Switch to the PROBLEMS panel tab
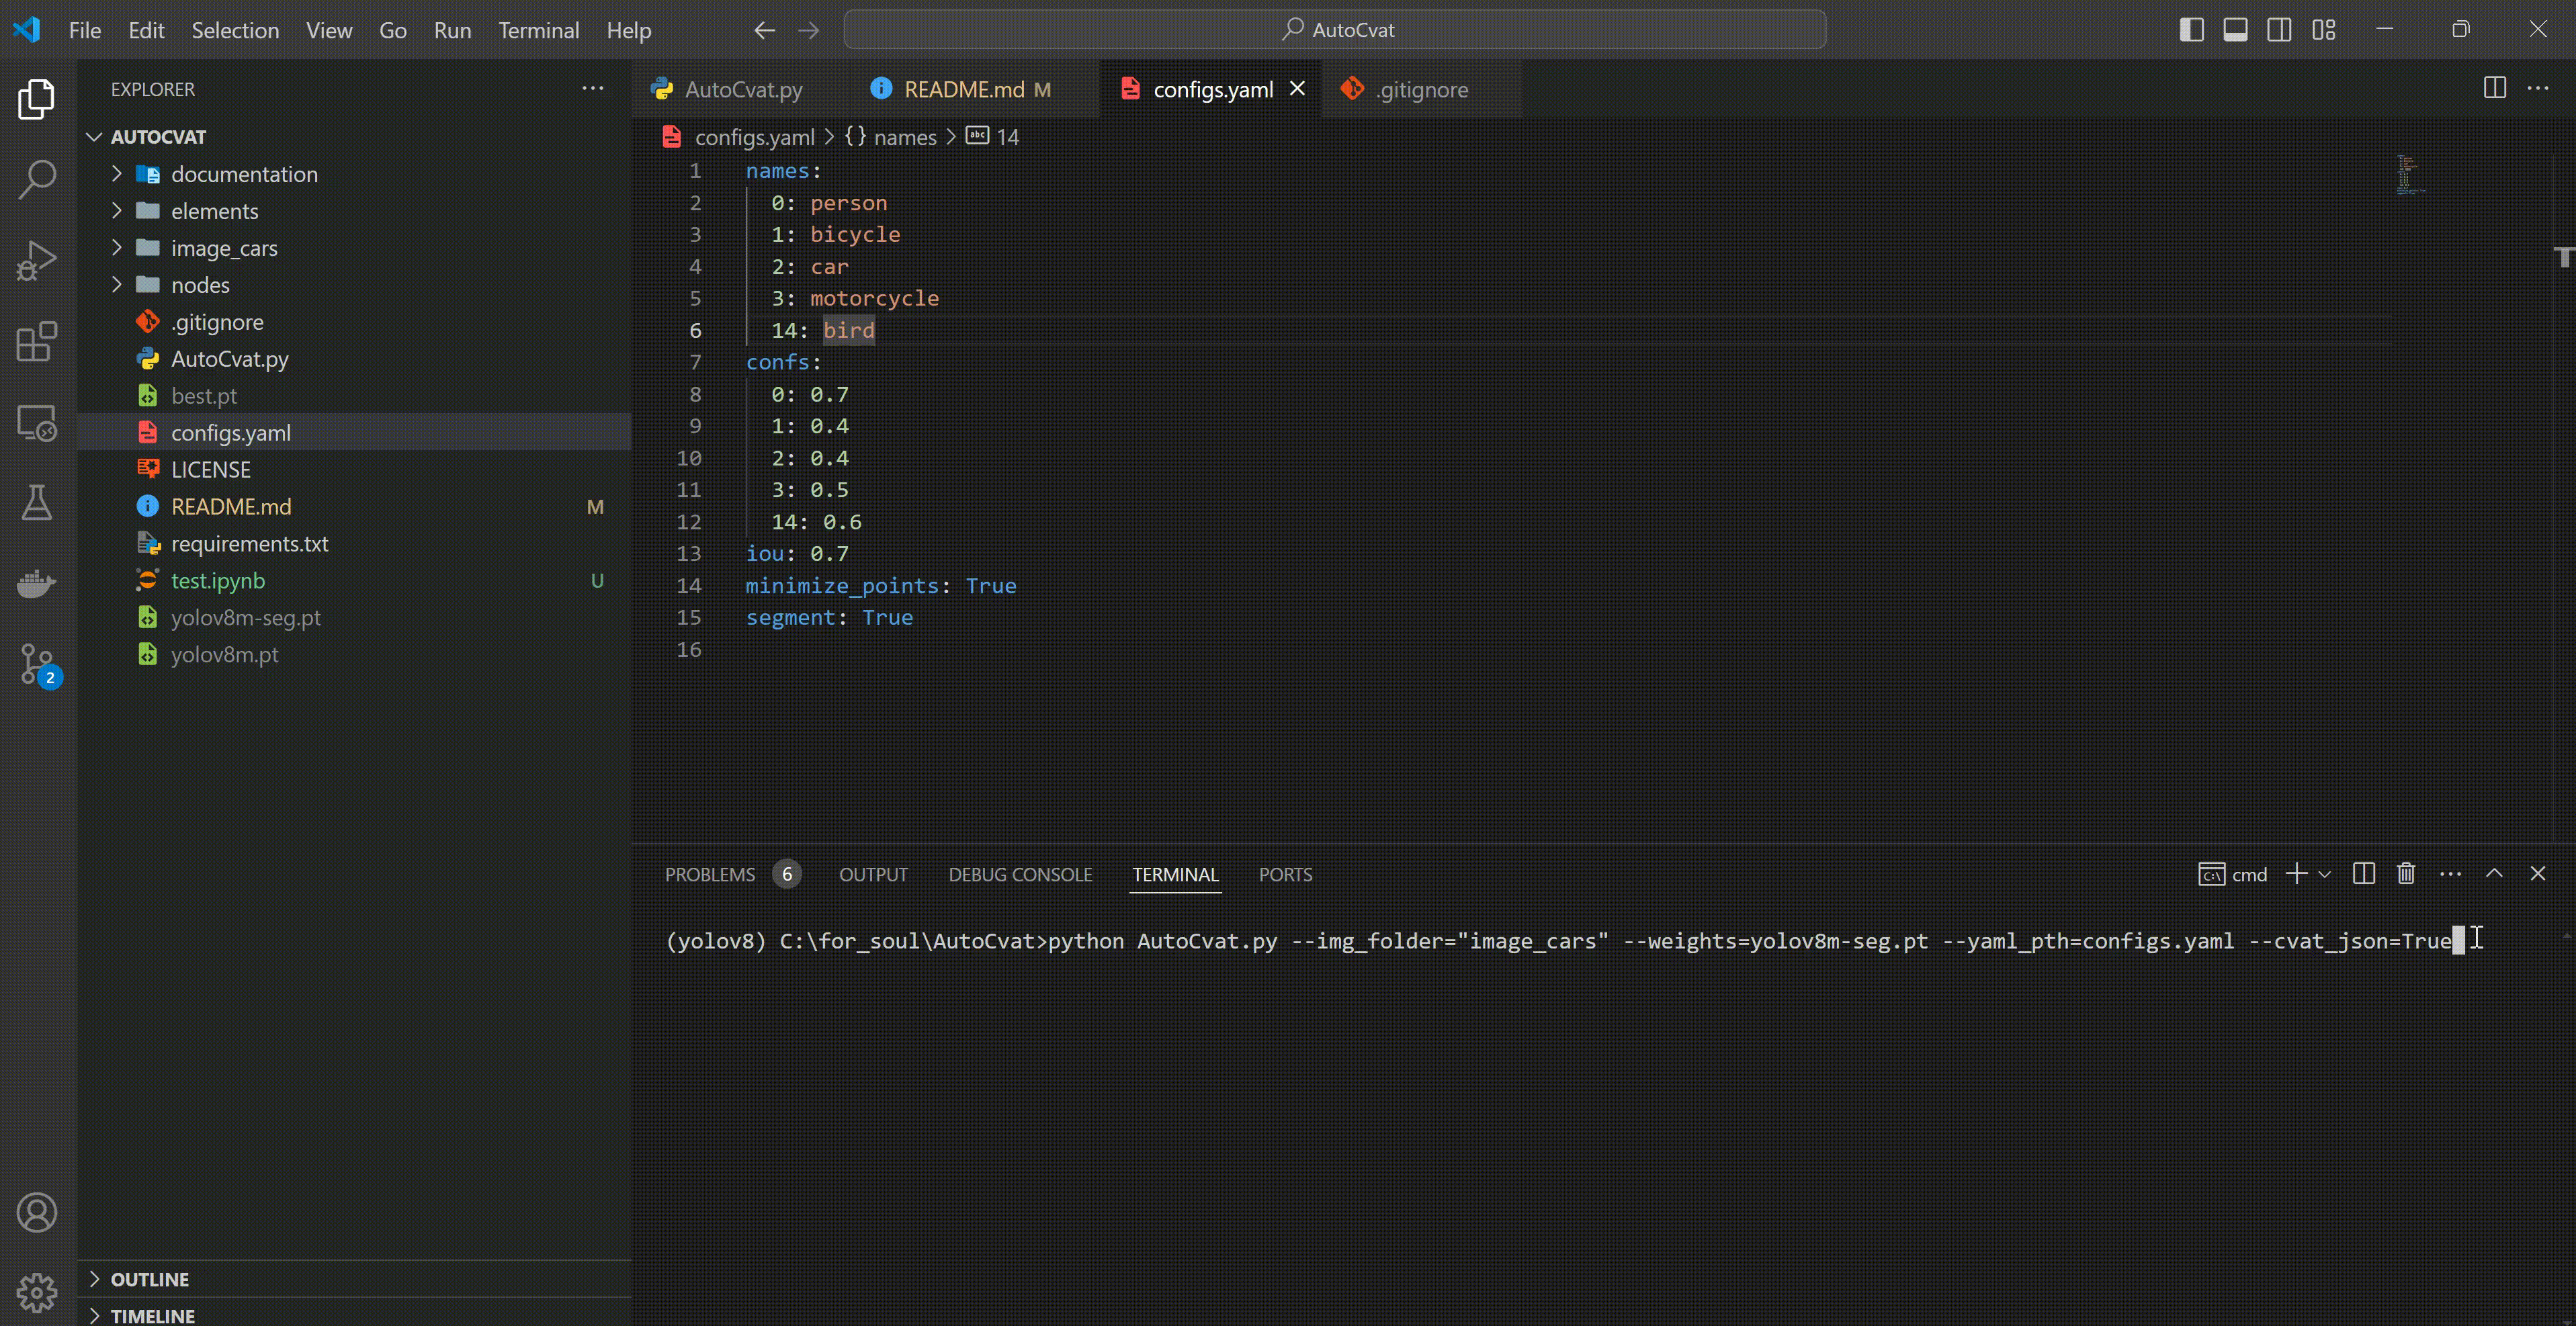2576x1326 pixels. [709, 874]
